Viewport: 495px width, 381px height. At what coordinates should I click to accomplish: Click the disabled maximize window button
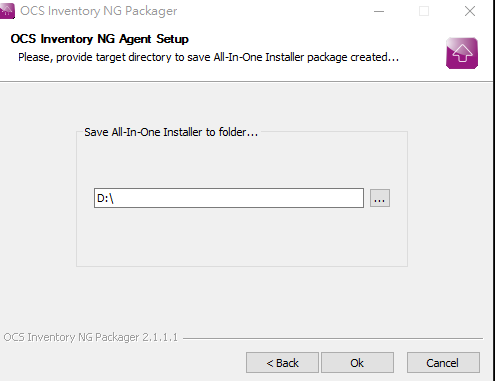click(x=424, y=11)
